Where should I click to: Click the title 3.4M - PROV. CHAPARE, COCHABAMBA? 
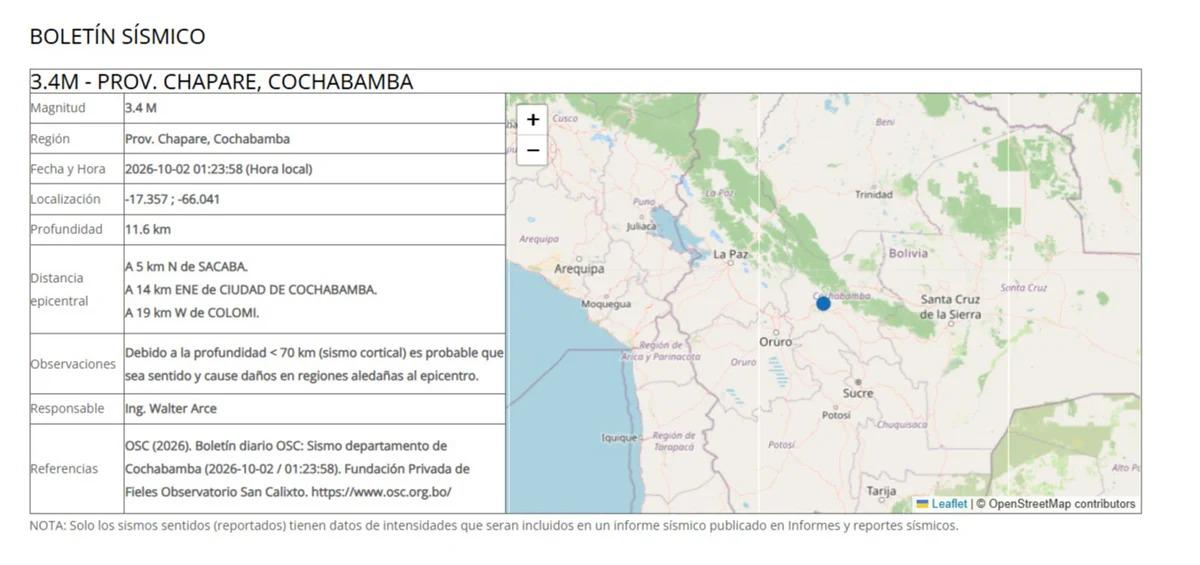(221, 82)
